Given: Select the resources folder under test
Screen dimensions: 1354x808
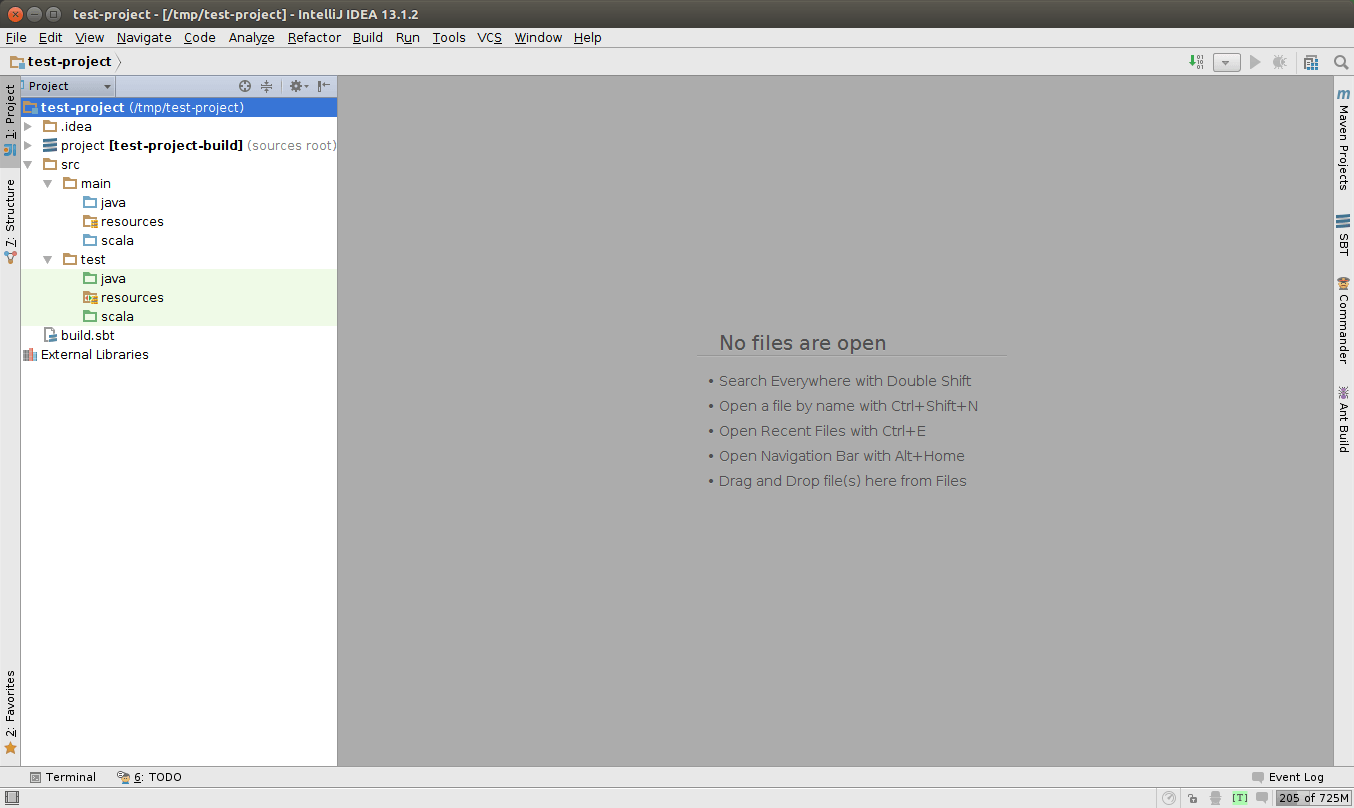Looking at the screenshot, I should pyautogui.click(x=123, y=297).
